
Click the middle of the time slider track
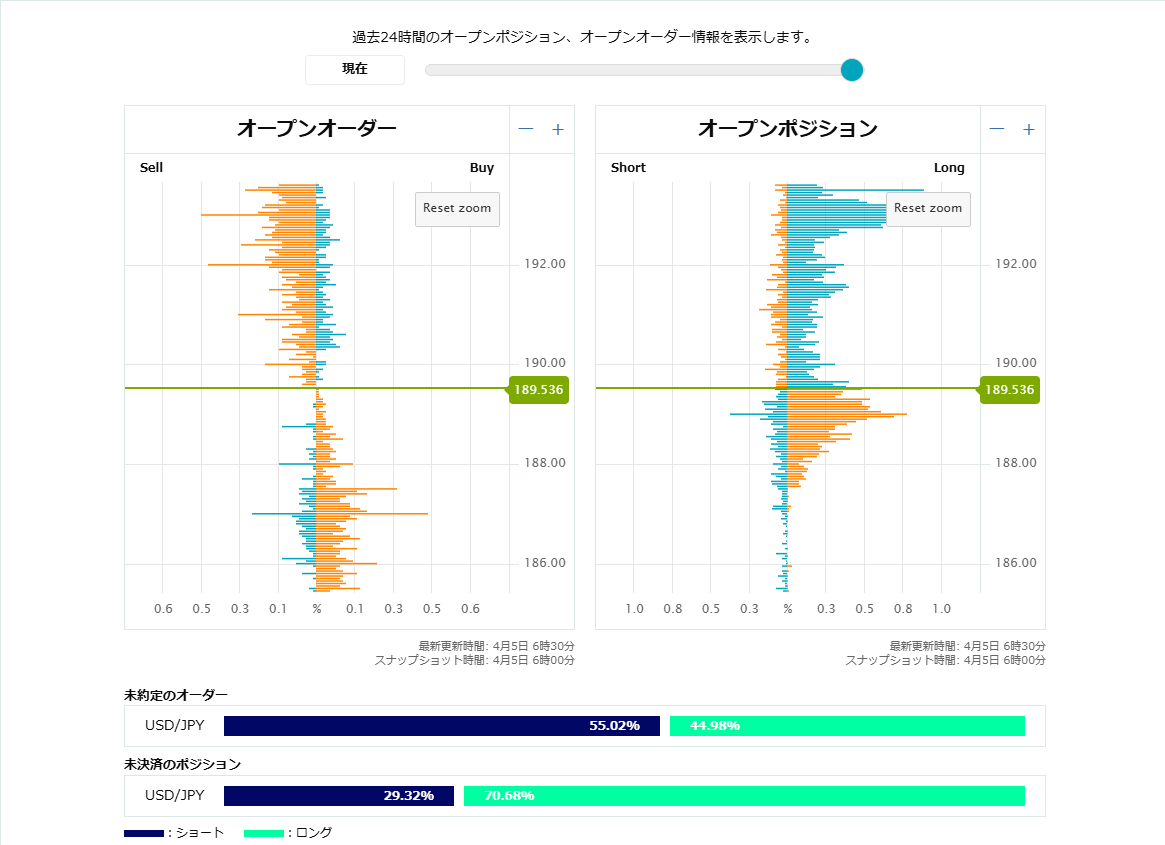[x=638, y=70]
